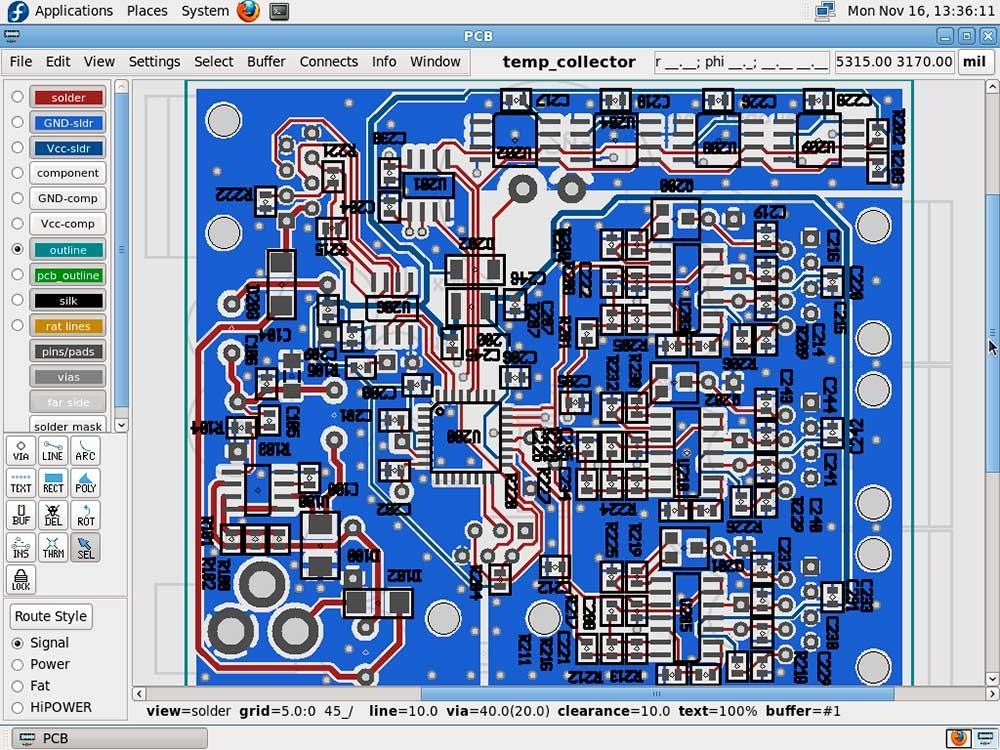Toggle vias visibility button
1000x750 pixels.
tap(68, 377)
